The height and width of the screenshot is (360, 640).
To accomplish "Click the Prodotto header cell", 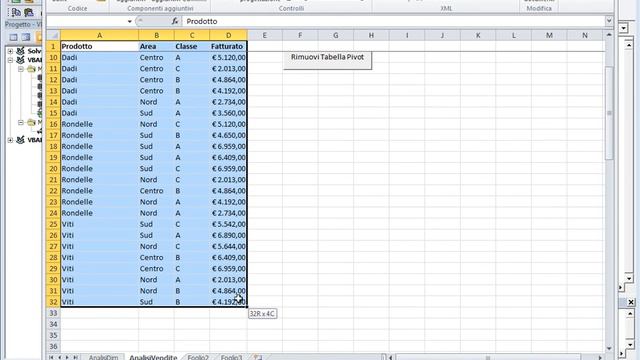I will [99, 47].
